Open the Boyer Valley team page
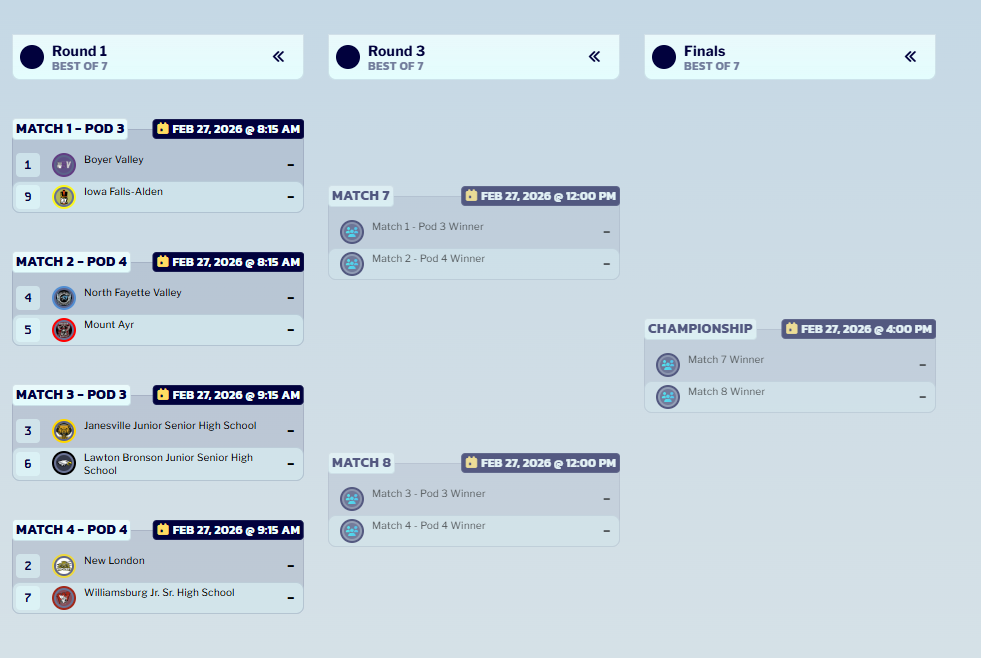 (x=113, y=158)
